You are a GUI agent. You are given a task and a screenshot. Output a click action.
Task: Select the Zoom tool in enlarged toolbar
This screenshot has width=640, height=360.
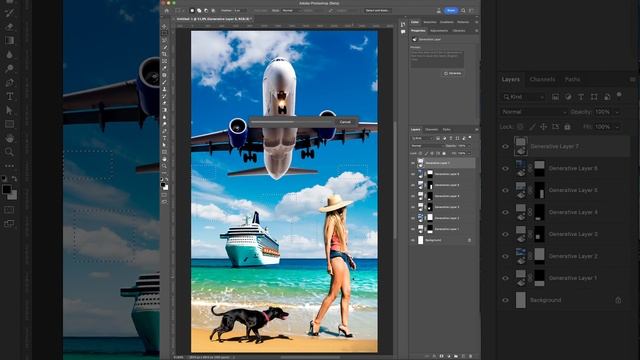9,152
